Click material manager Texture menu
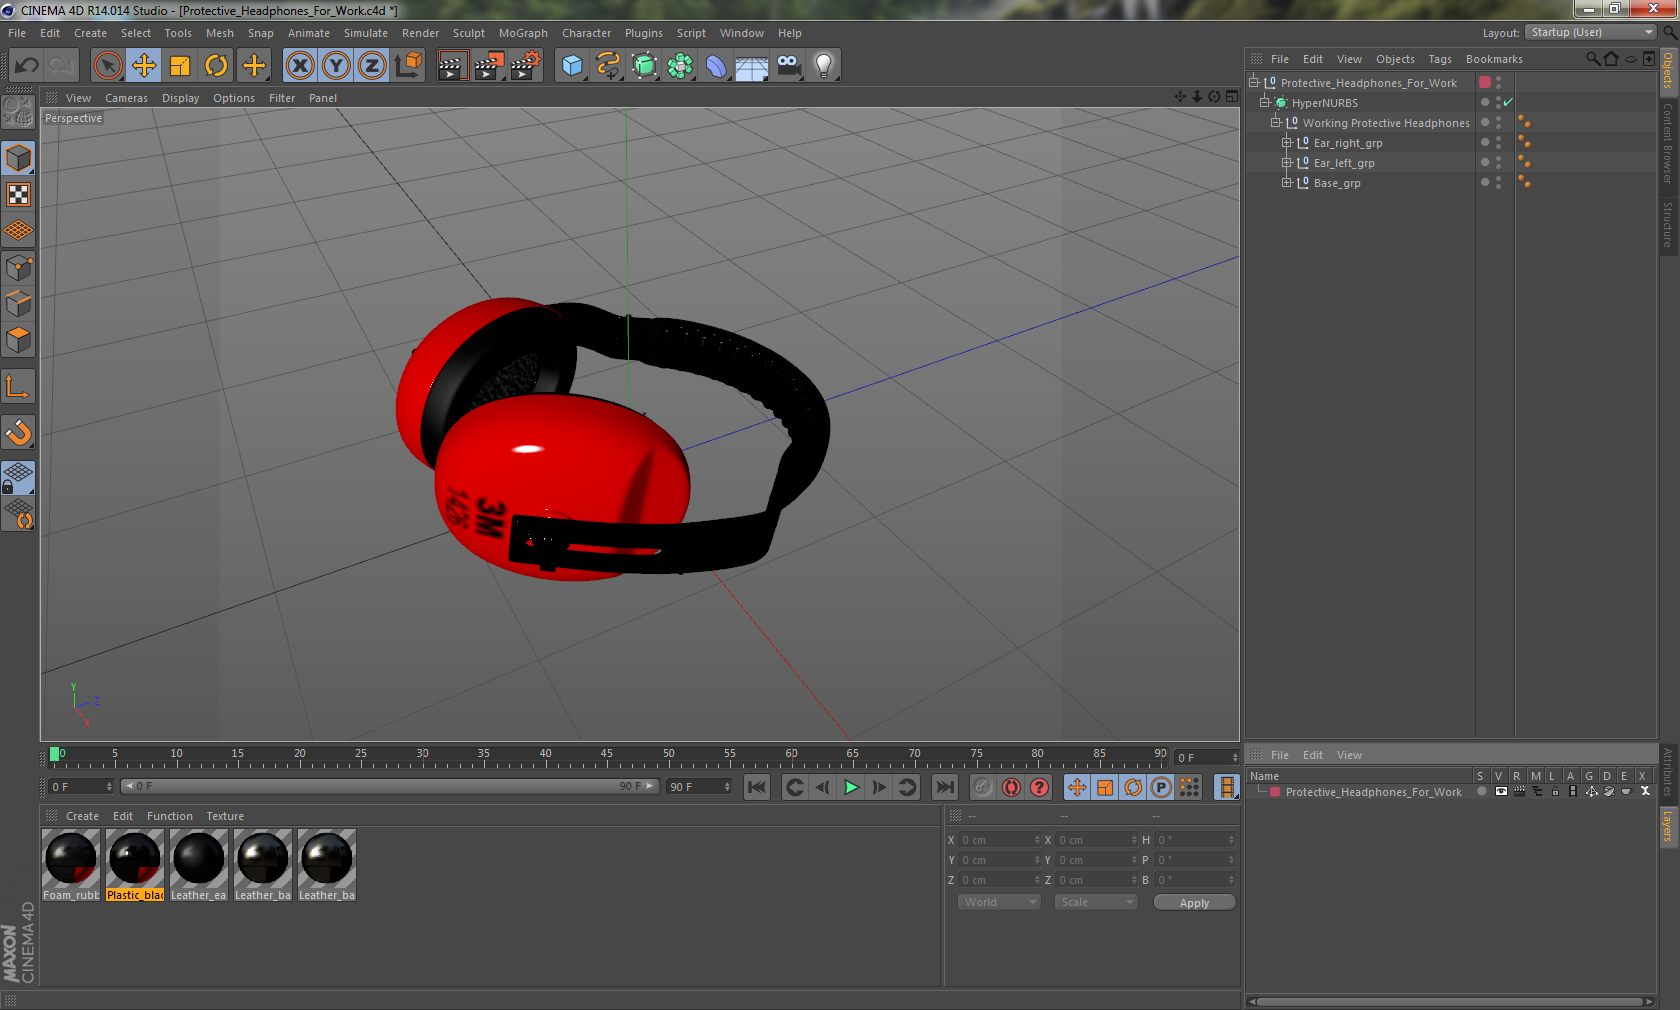This screenshot has height=1010, width=1680. [225, 816]
